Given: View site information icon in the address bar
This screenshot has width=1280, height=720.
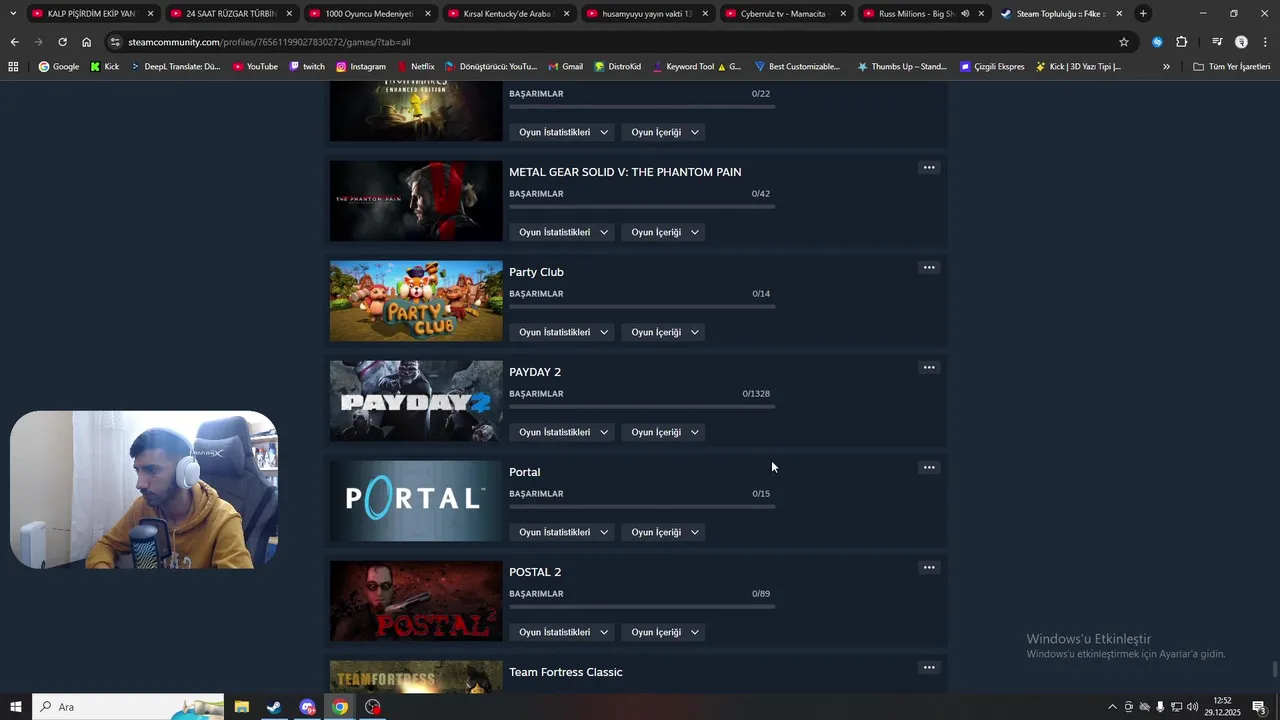Looking at the screenshot, I should coord(116,42).
